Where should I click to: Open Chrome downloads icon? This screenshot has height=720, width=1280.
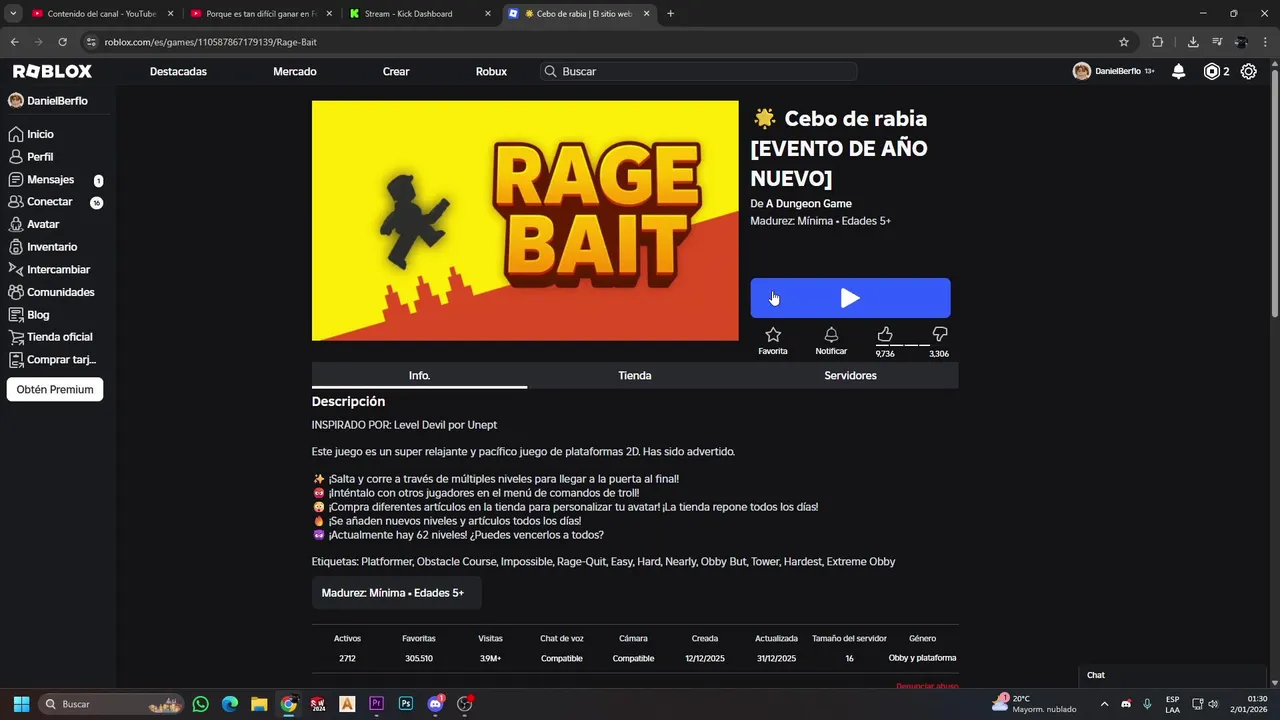[x=1193, y=42]
